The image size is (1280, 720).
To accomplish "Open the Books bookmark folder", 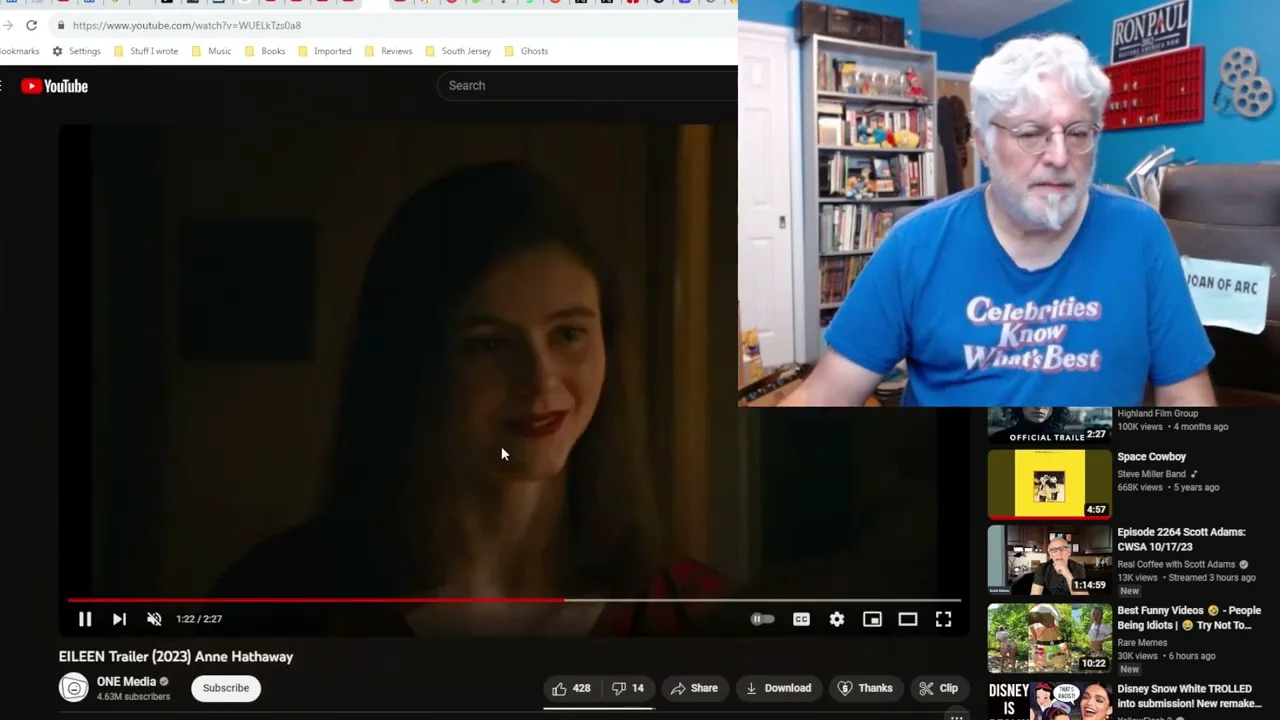I will point(265,51).
